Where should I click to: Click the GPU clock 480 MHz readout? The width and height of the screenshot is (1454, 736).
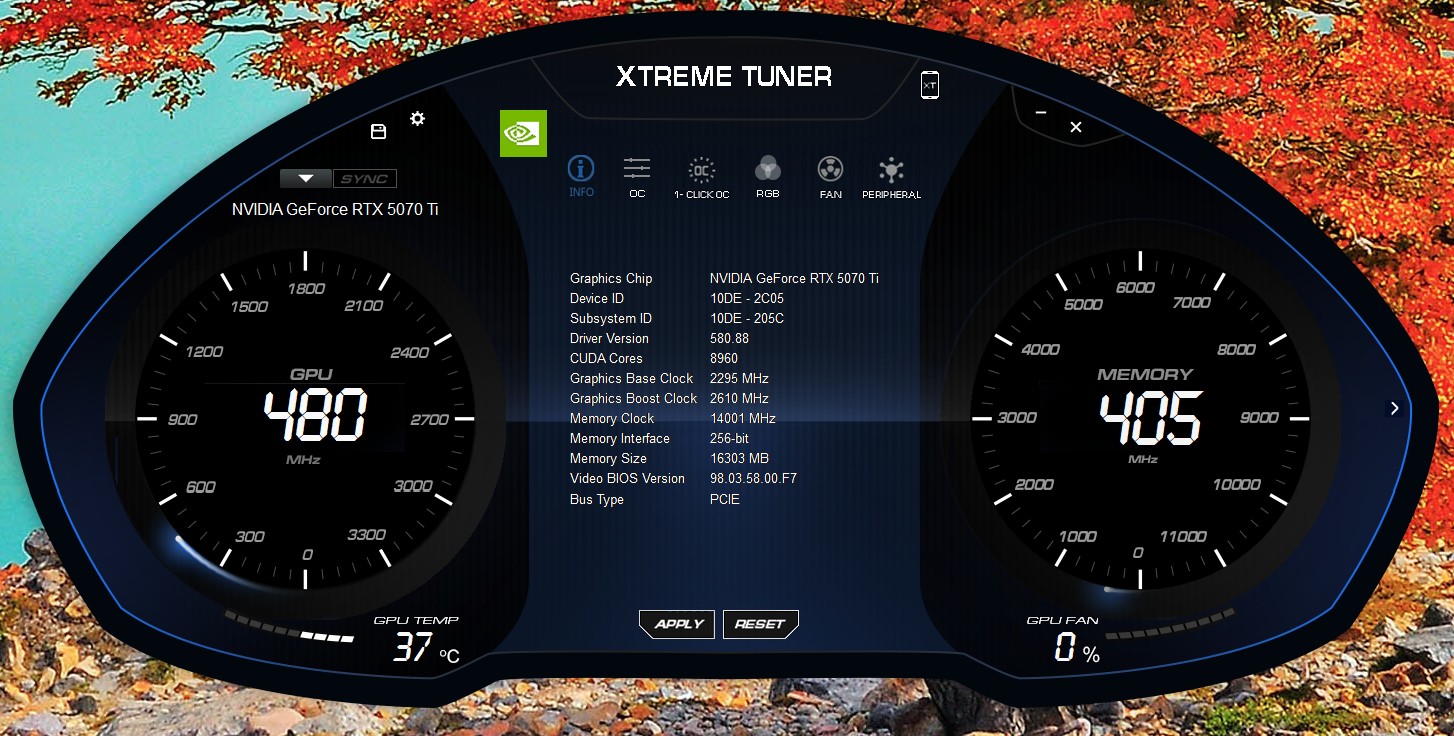315,416
